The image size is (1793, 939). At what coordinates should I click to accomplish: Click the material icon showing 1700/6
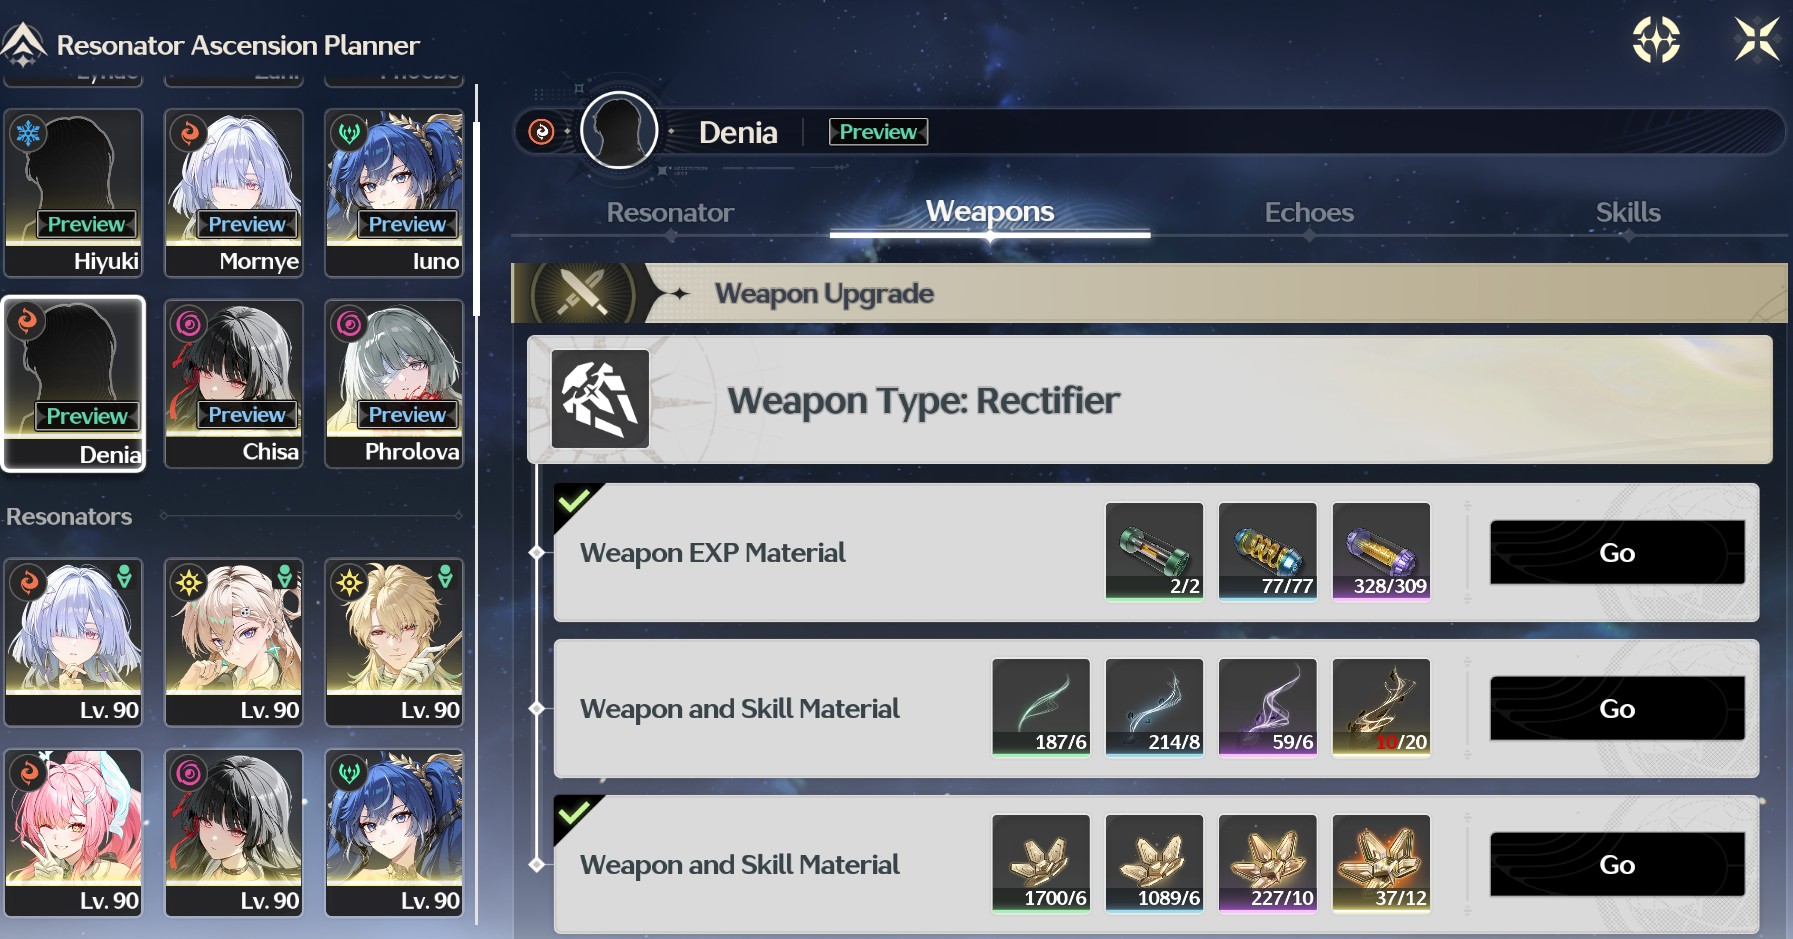(1041, 863)
